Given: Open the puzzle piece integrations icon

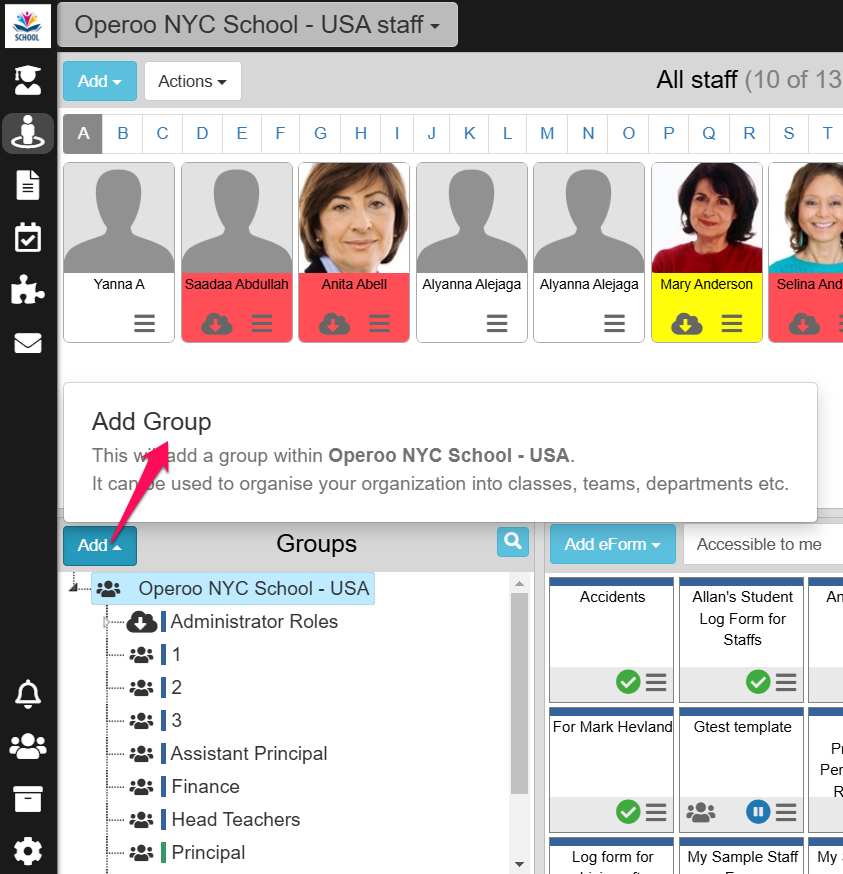Looking at the screenshot, I should pos(27,290).
